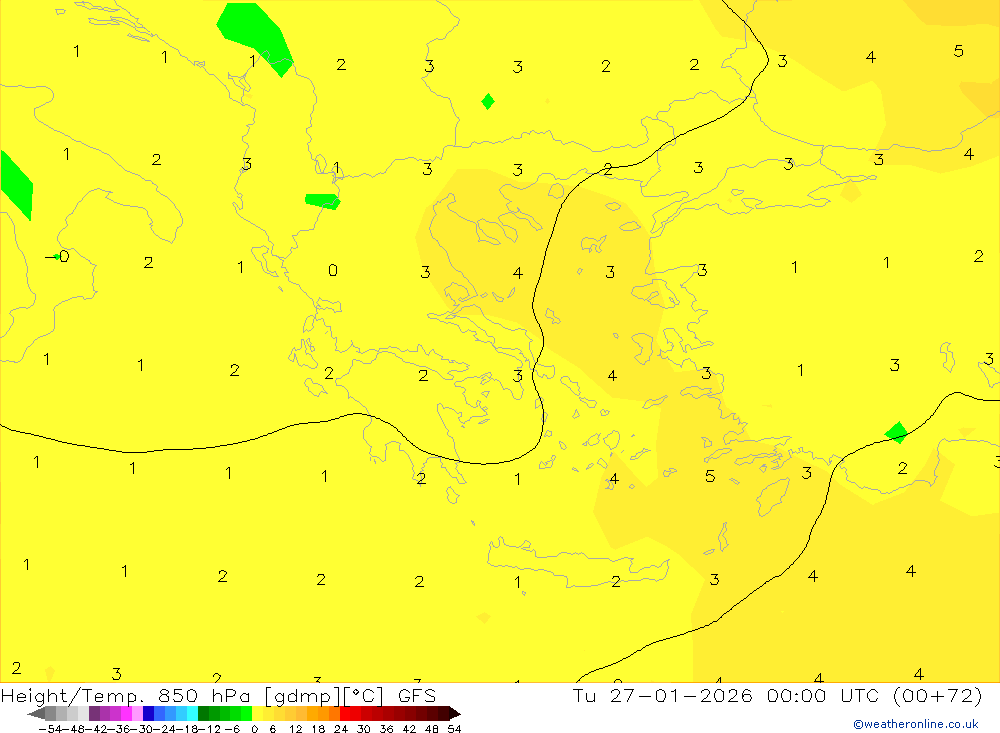Click the "48" legend scale label

click(x=432, y=729)
